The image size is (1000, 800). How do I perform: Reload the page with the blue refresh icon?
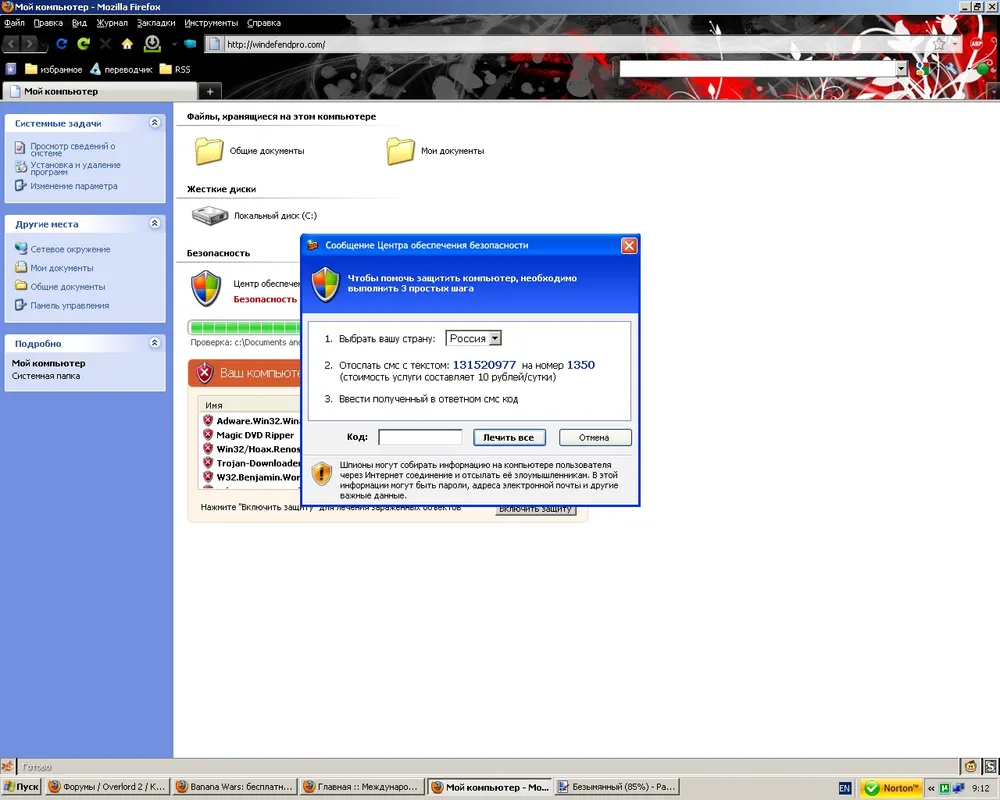(x=61, y=44)
